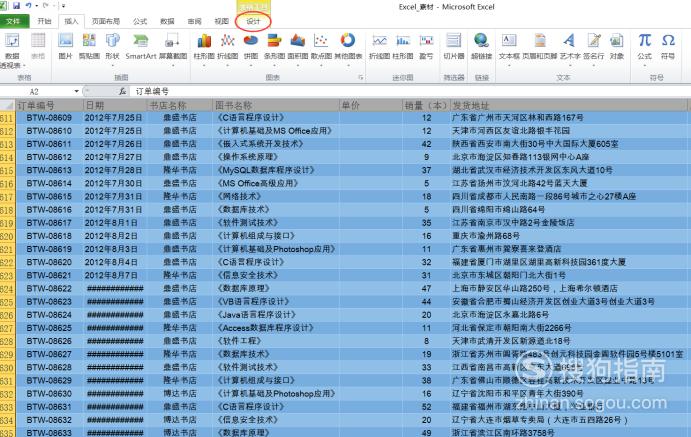Open the Screenshot (屏幕截图) dropdown

(172, 49)
